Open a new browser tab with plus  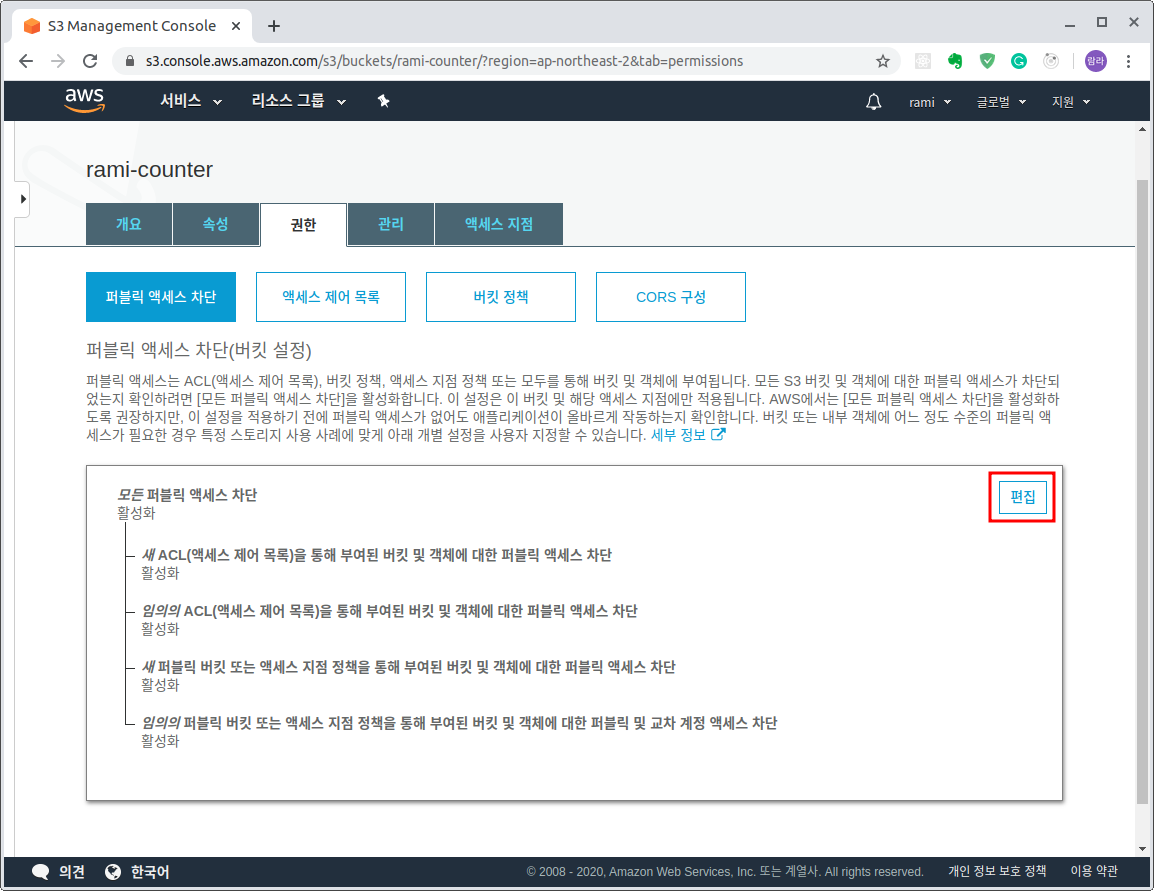274,26
